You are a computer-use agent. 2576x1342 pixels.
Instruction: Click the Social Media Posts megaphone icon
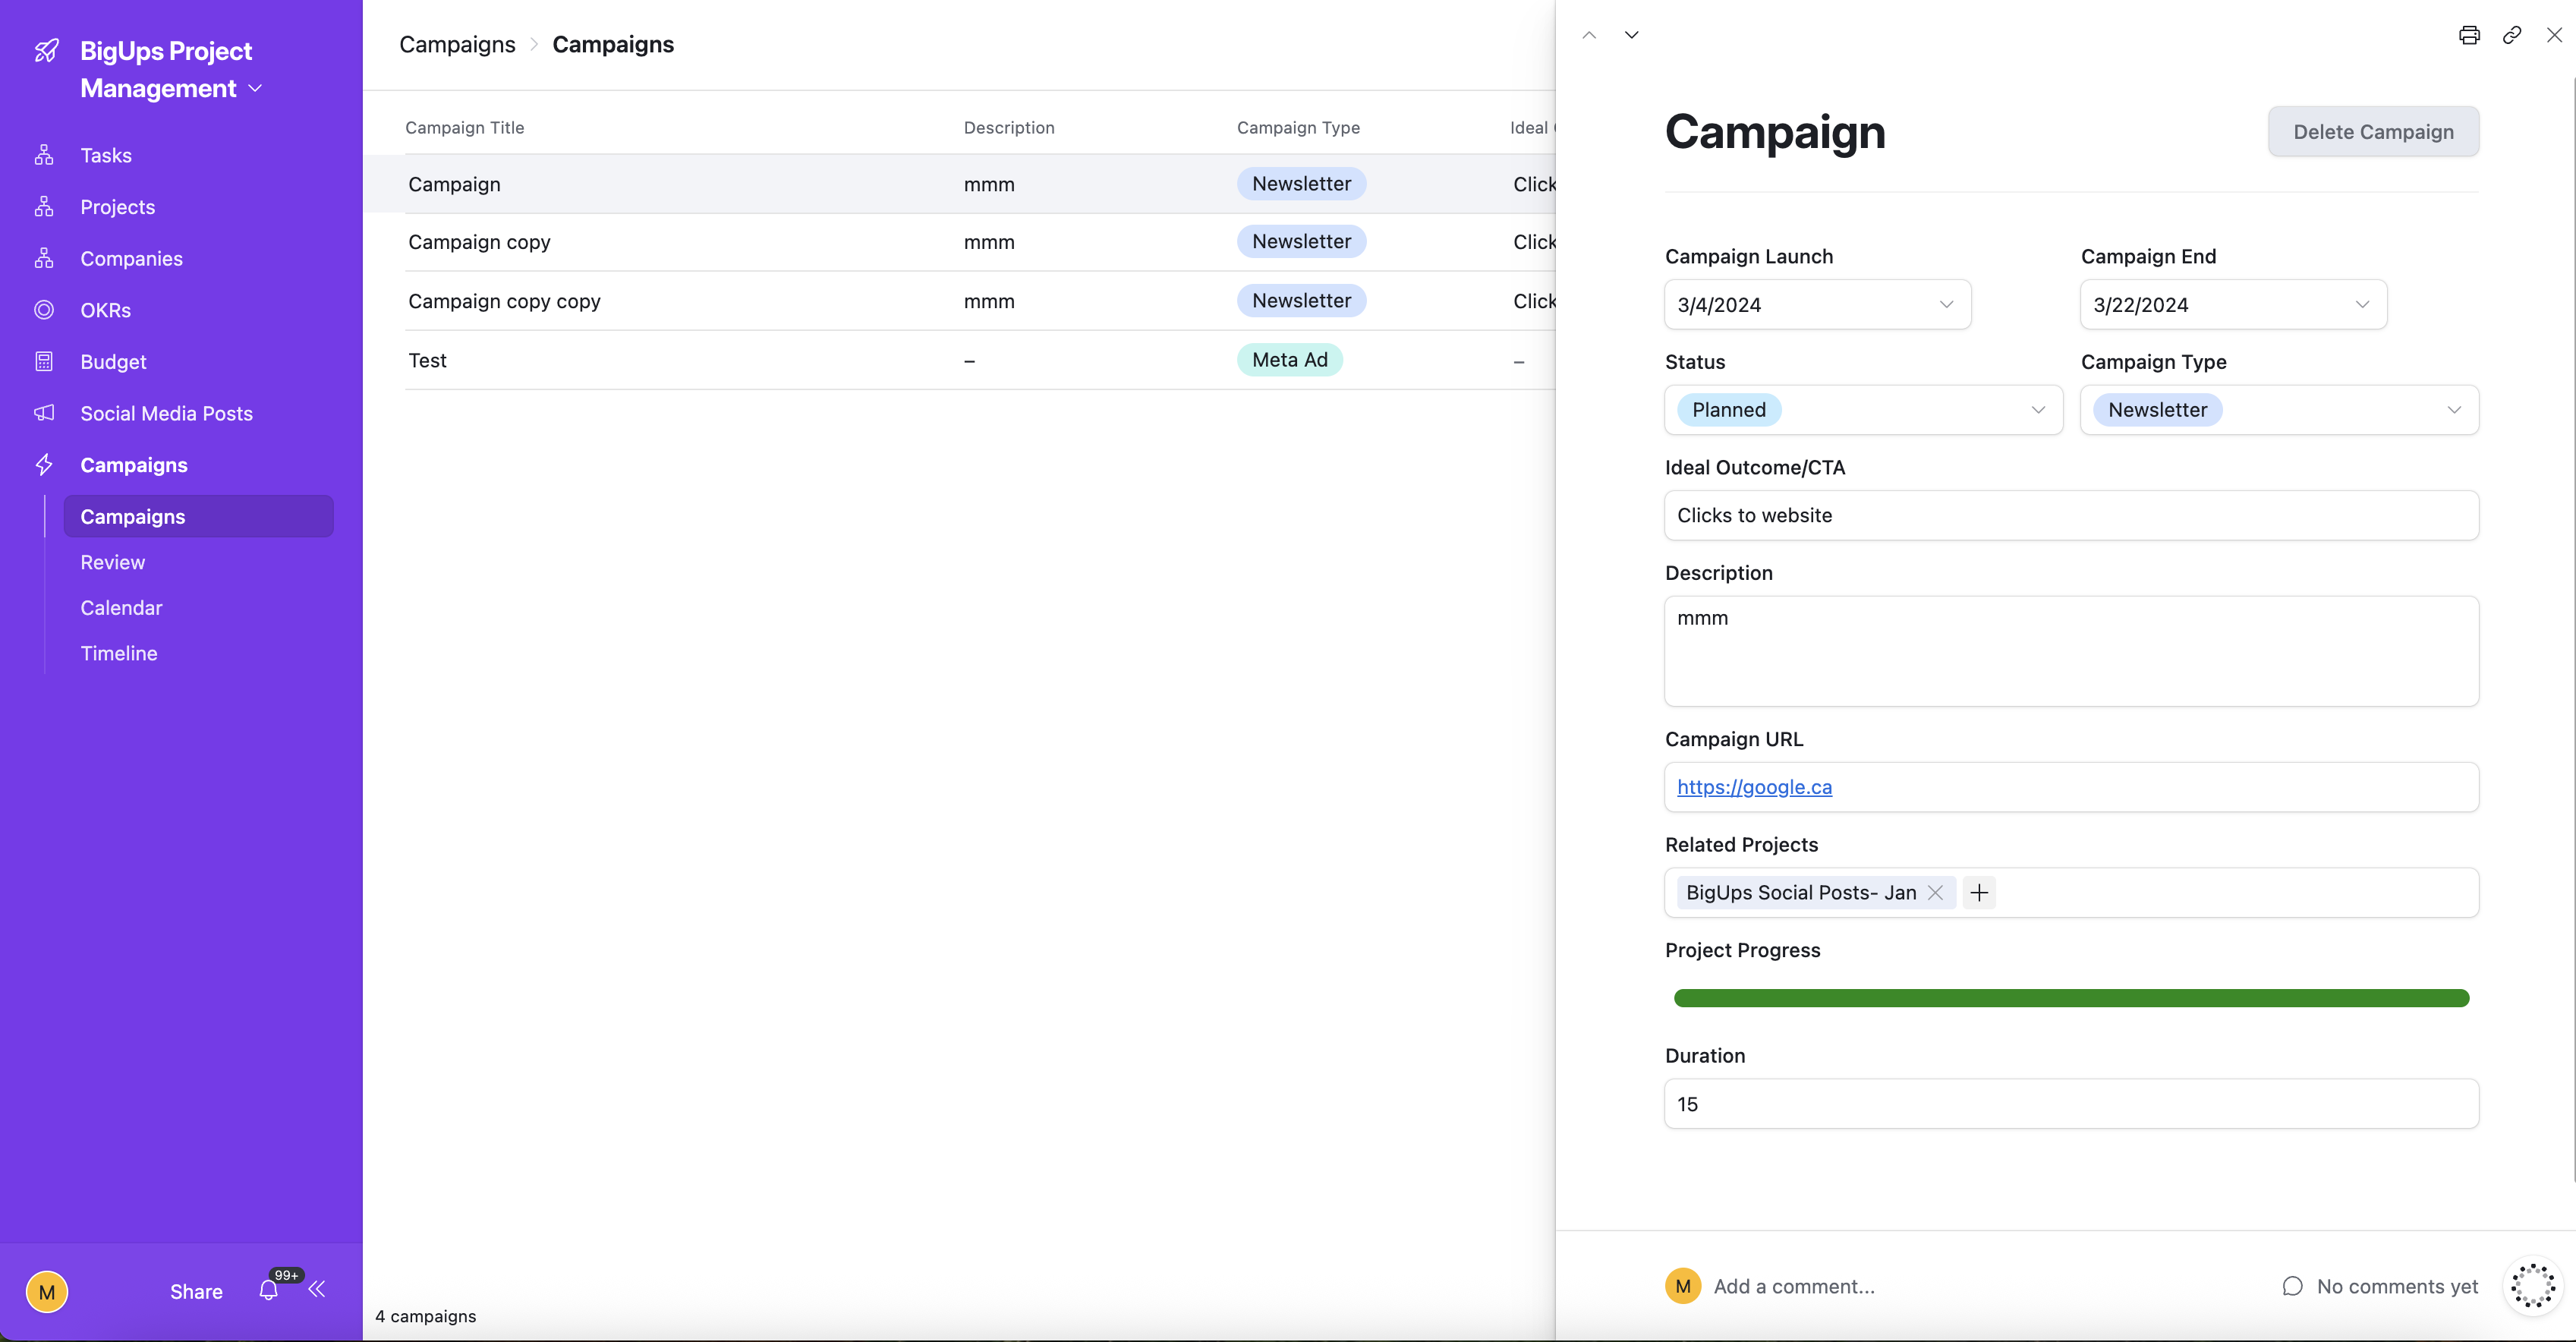tap(44, 413)
